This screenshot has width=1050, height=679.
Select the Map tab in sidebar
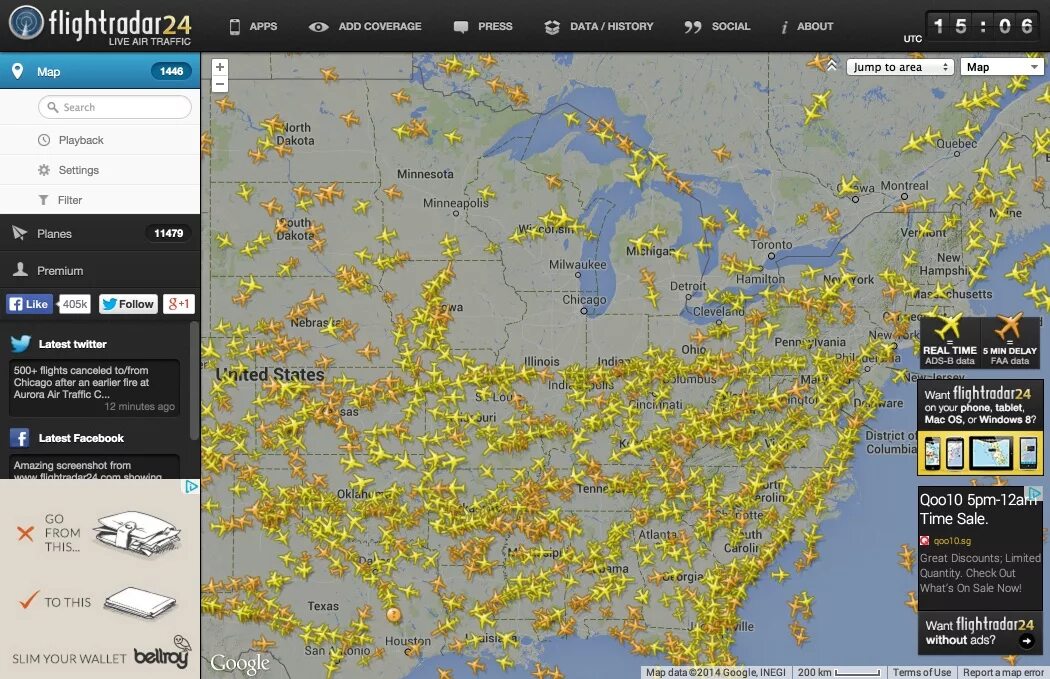click(100, 71)
